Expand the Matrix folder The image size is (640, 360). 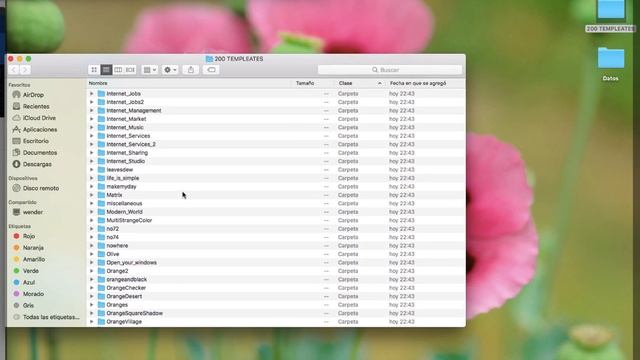coord(91,195)
